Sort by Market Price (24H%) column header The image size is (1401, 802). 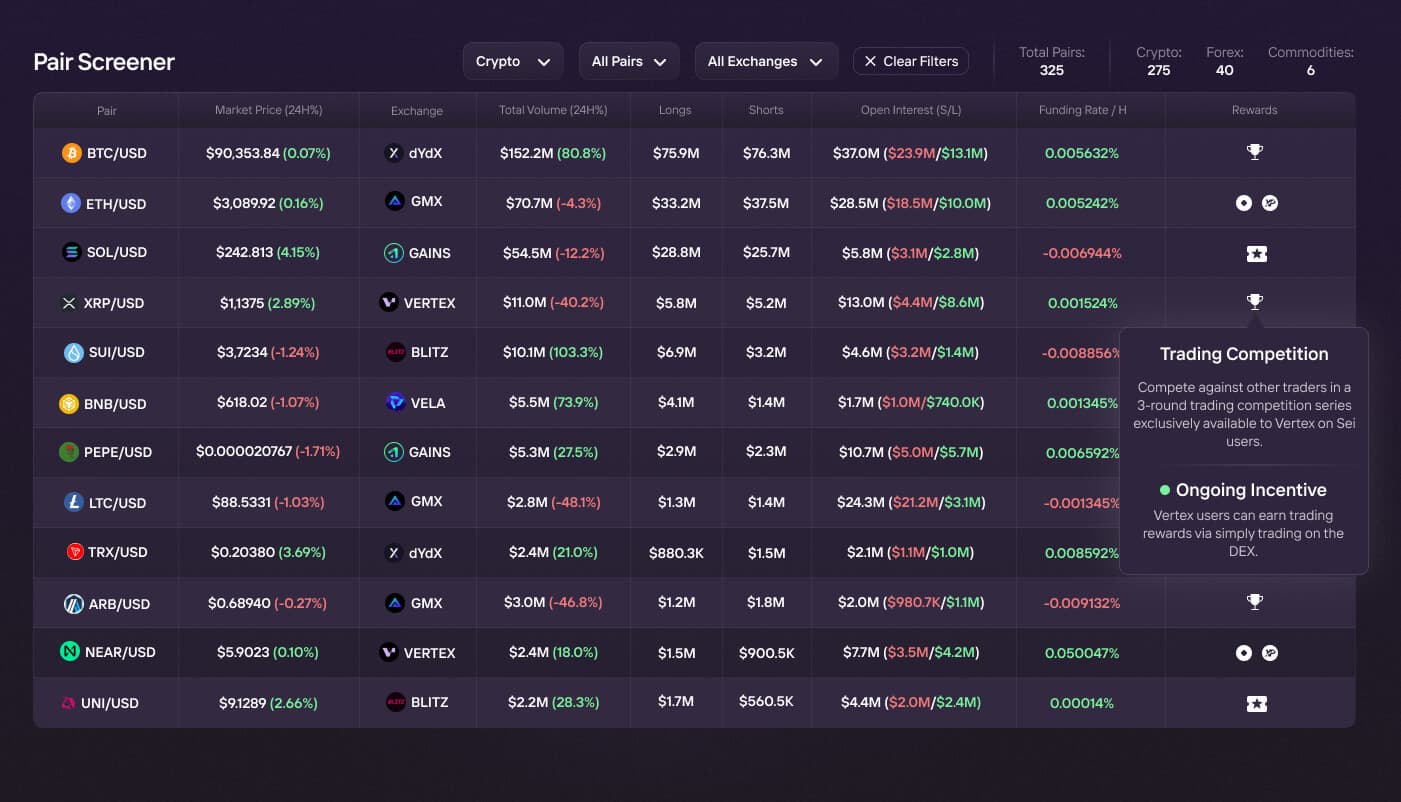[269, 110]
